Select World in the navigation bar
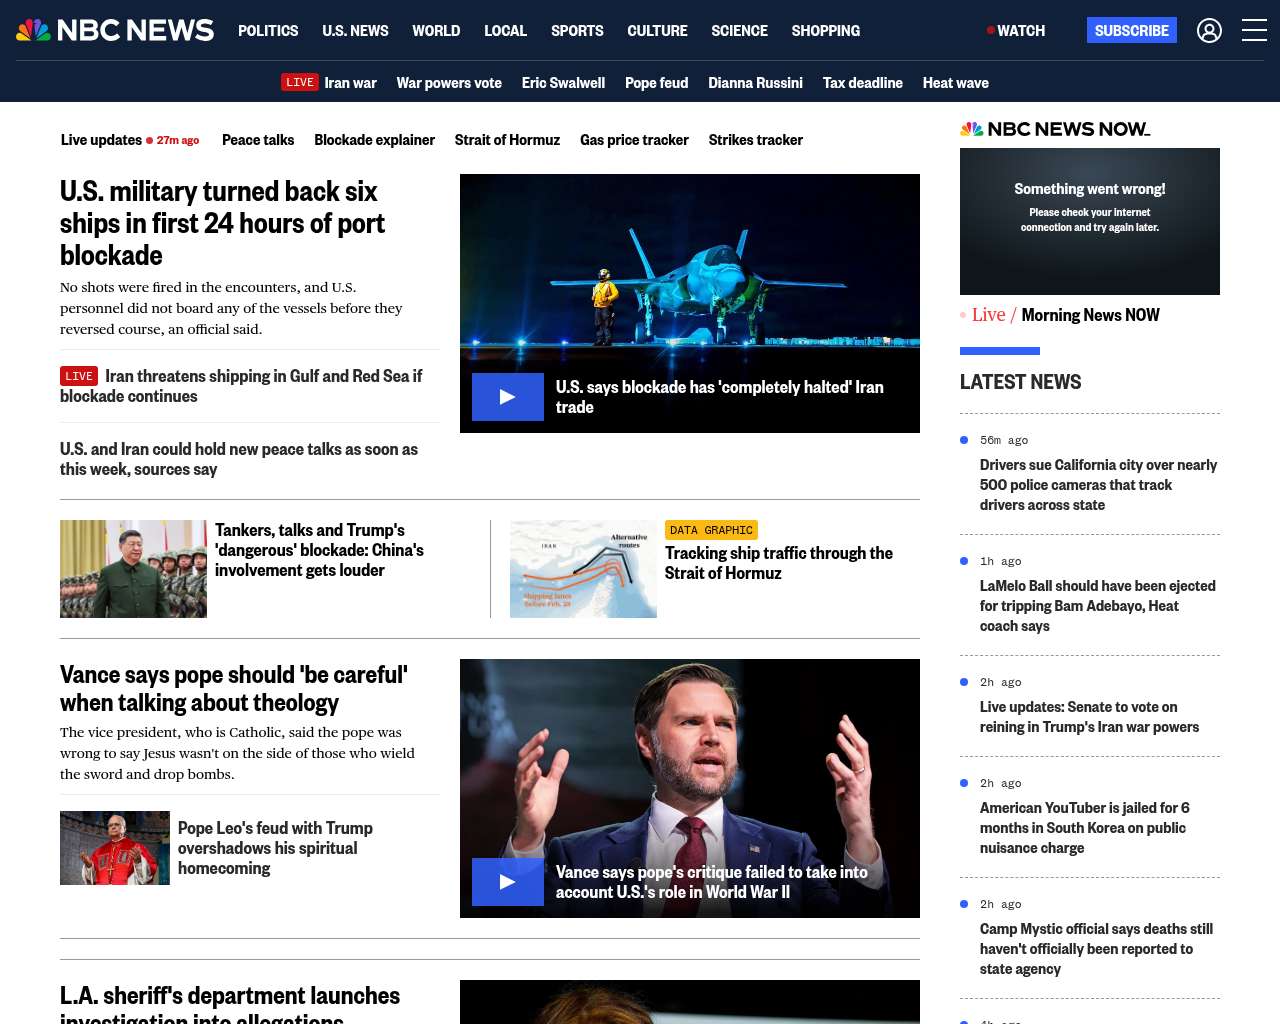The width and height of the screenshot is (1280, 1024). click(x=436, y=31)
